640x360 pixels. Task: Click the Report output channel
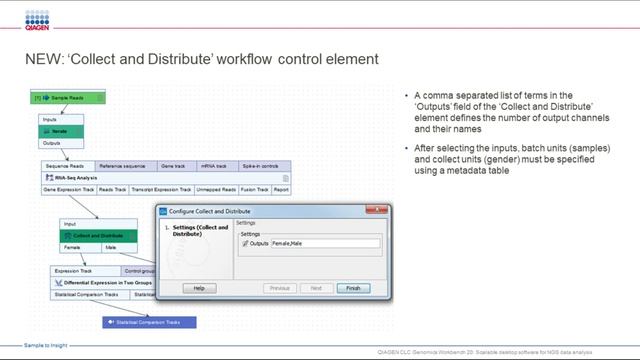[281, 190]
